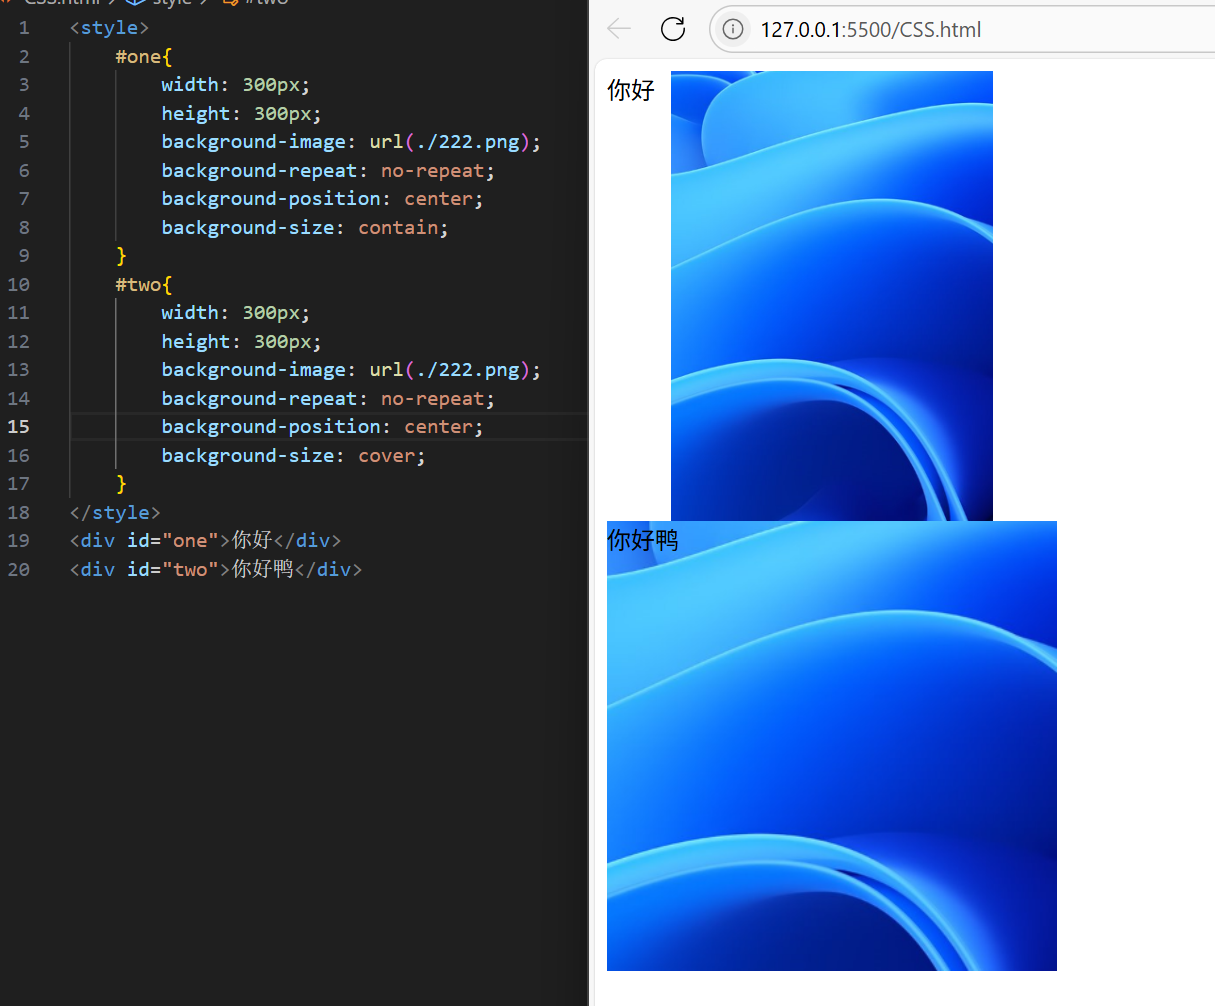Click the '你好' text in the browser page
The height and width of the screenshot is (1006, 1215).
pyautogui.click(x=631, y=90)
